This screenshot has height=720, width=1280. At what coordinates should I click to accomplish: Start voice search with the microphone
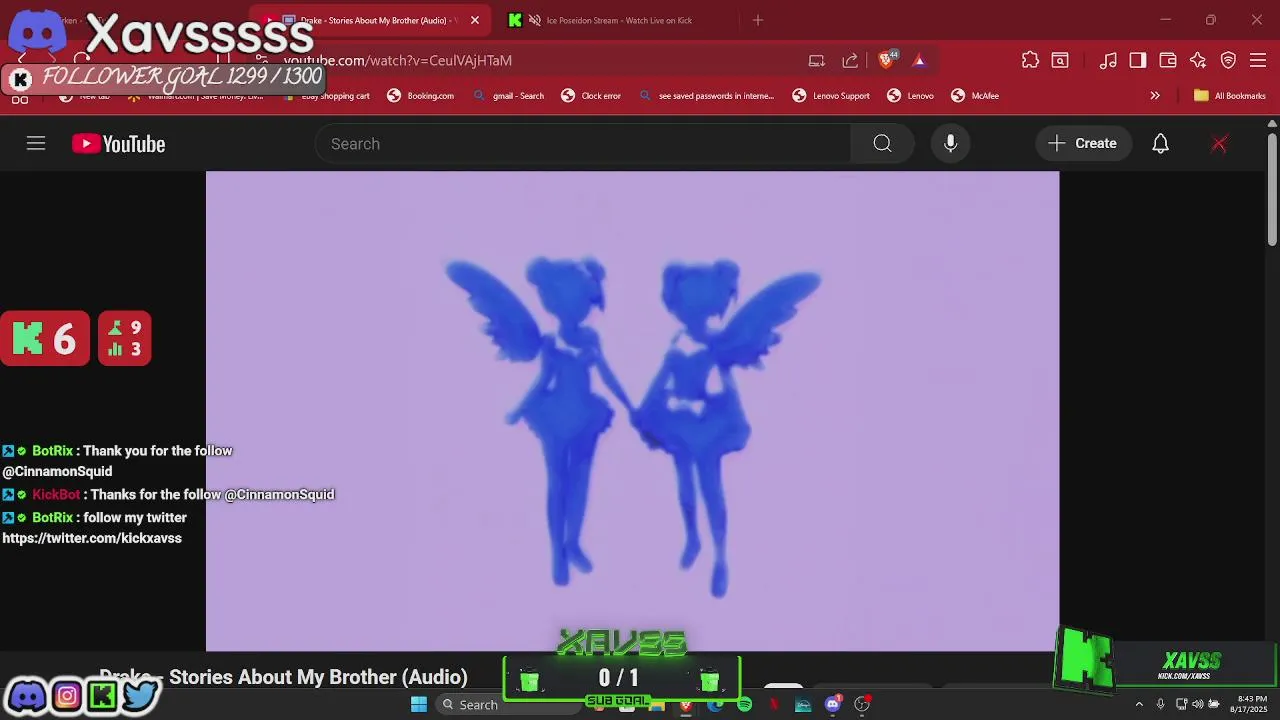[950, 144]
